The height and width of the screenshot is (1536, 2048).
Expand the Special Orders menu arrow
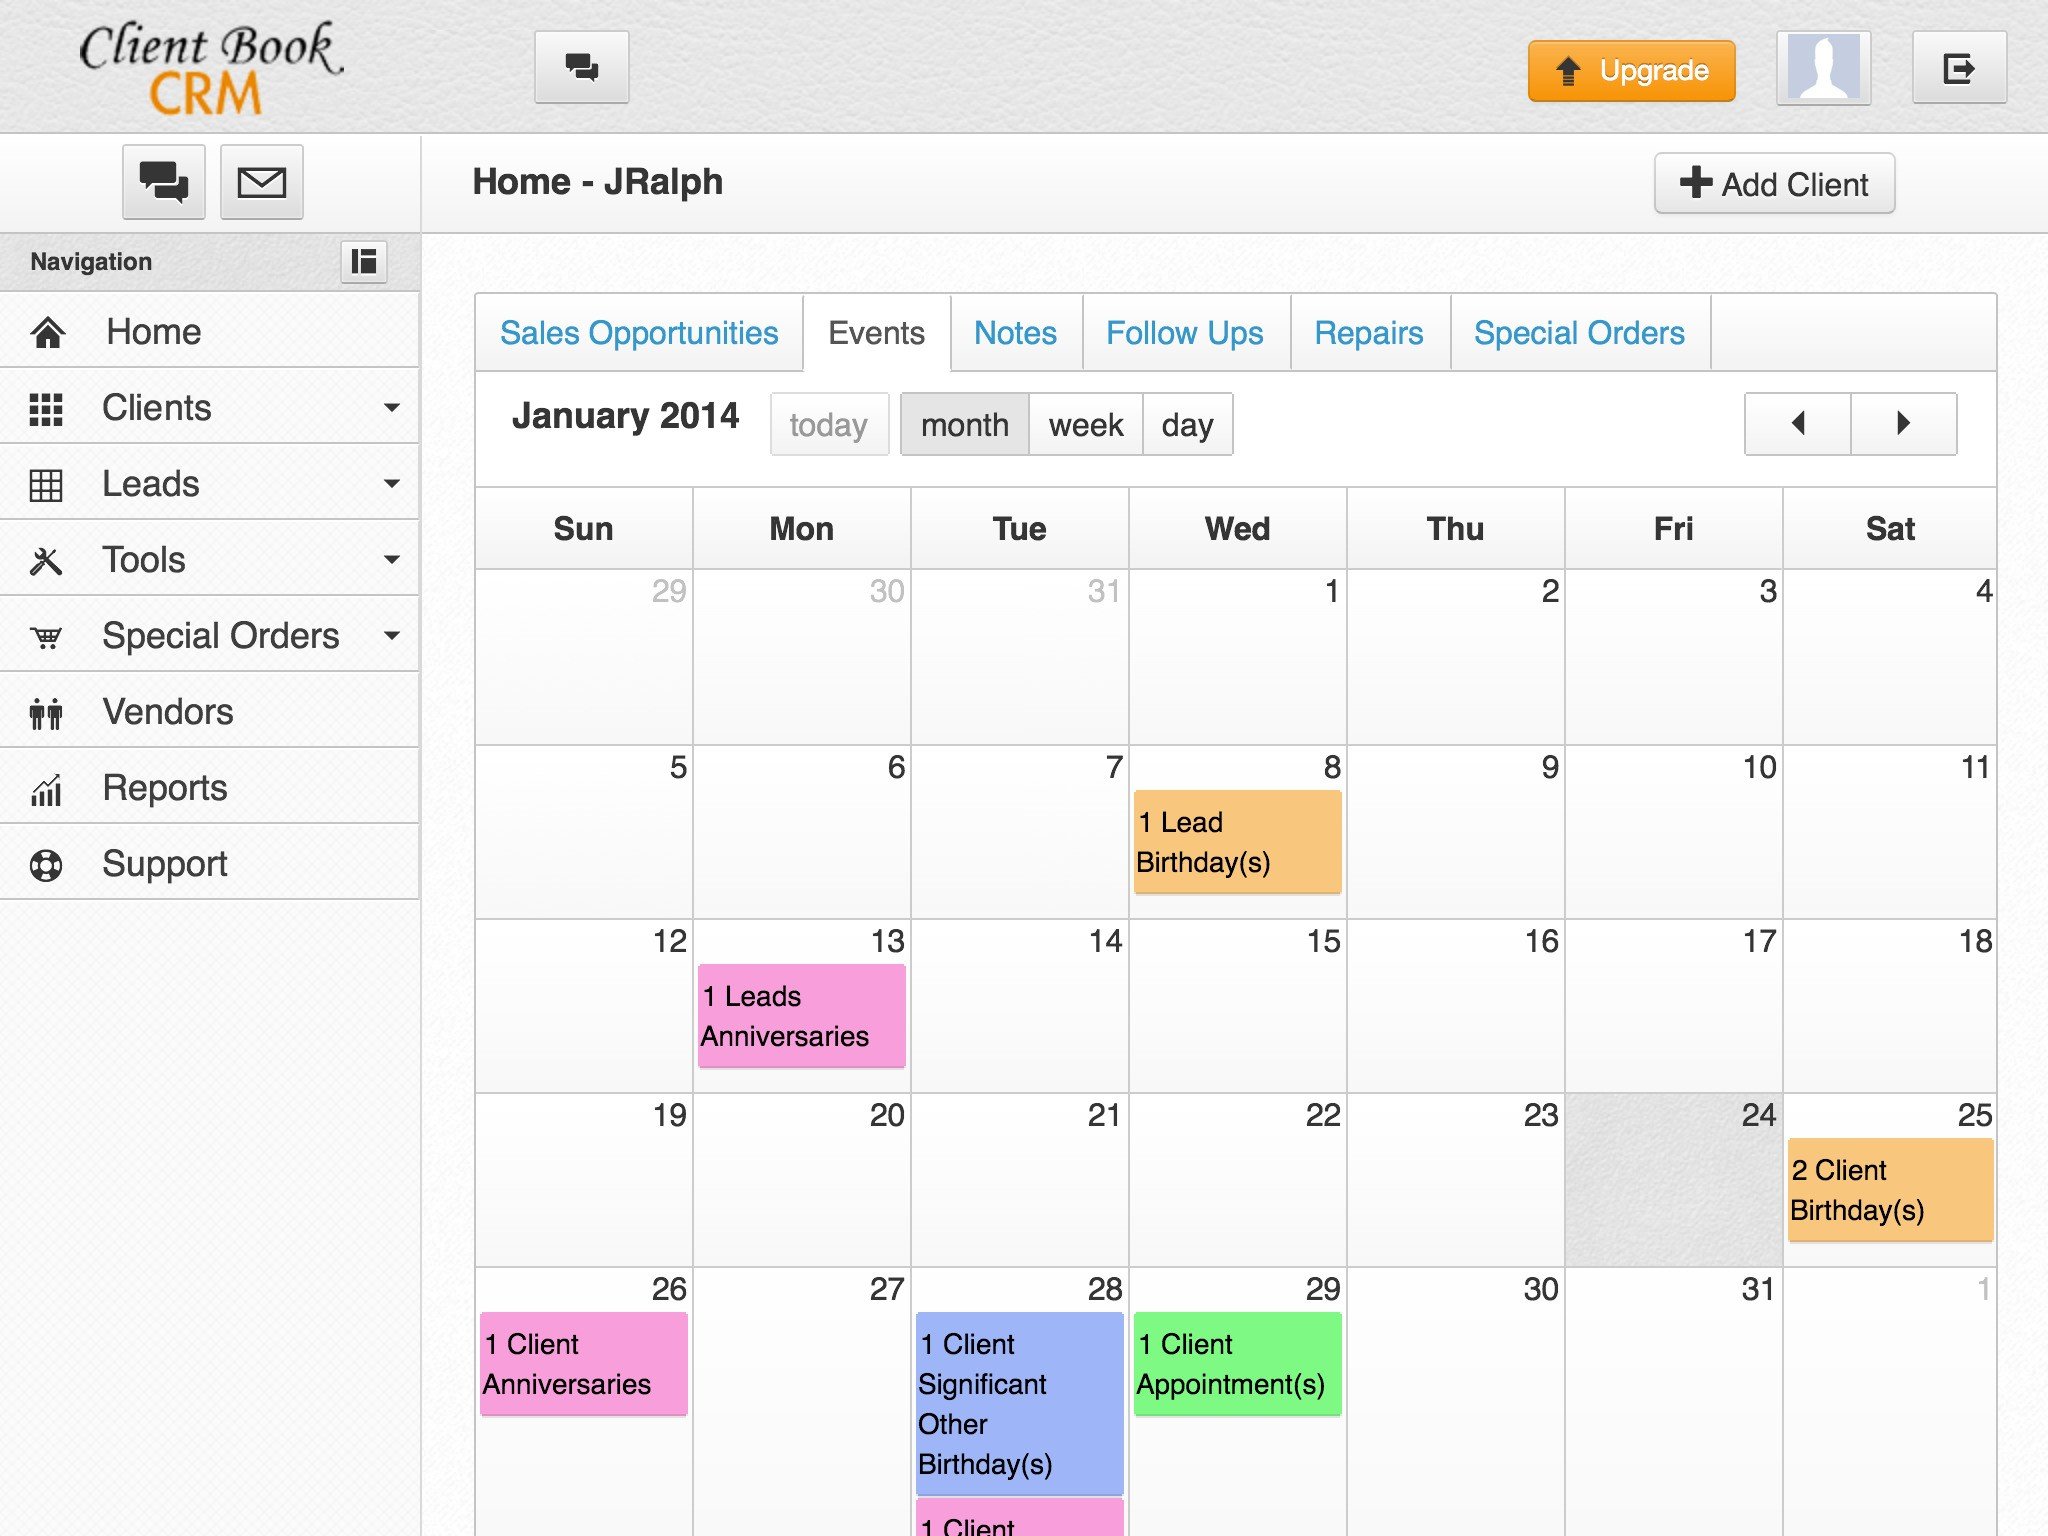pos(392,635)
